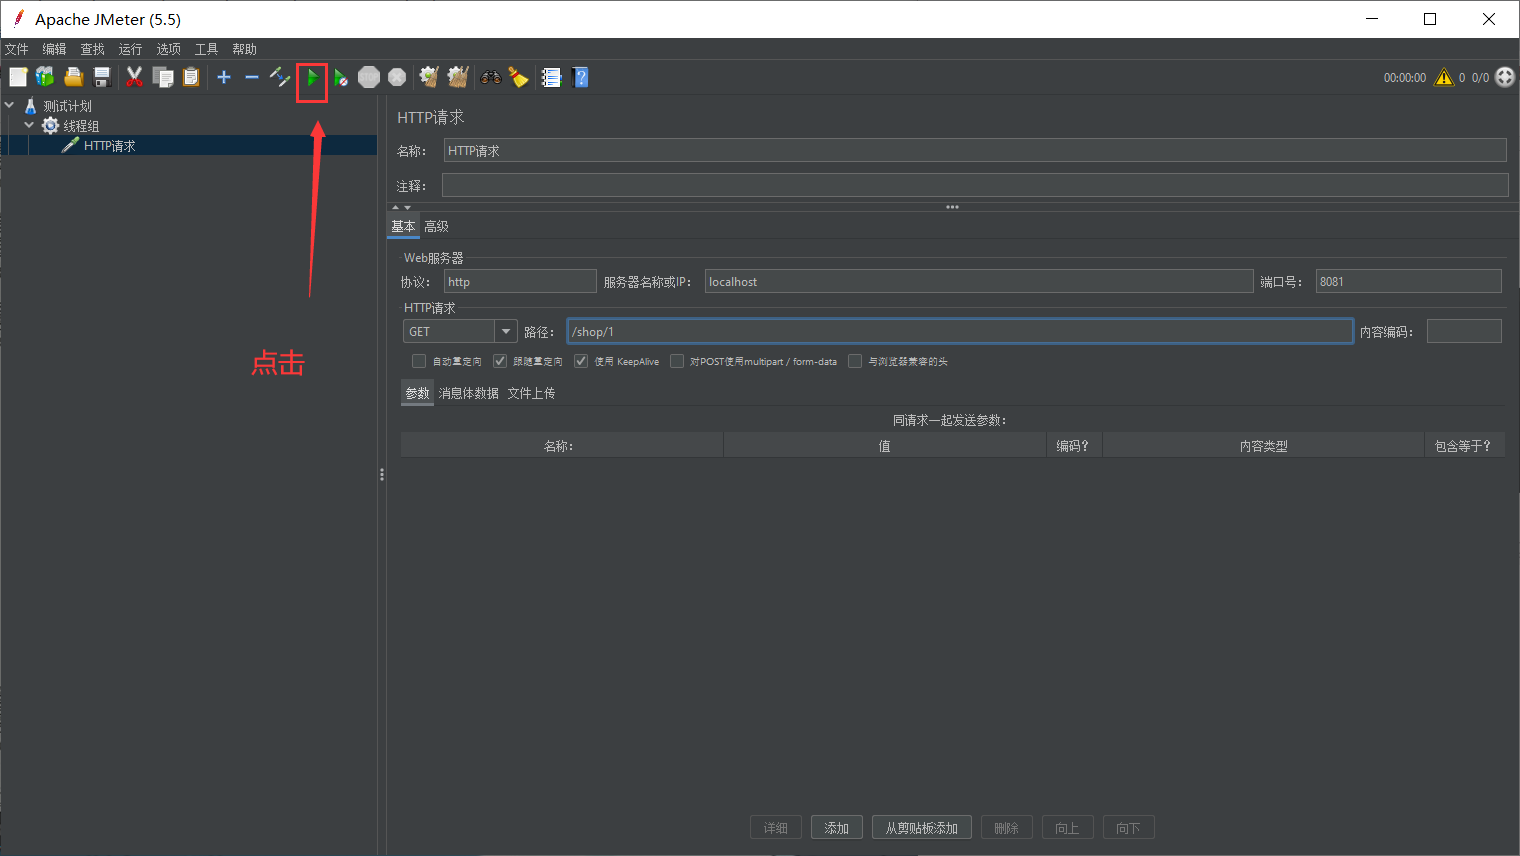Uncheck the follow redirects checkbox (跟随重定向)
The height and width of the screenshot is (856, 1520).
point(500,361)
